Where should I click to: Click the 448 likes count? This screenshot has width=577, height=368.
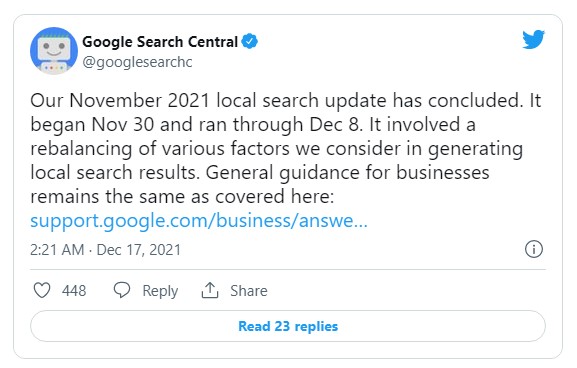(74, 291)
